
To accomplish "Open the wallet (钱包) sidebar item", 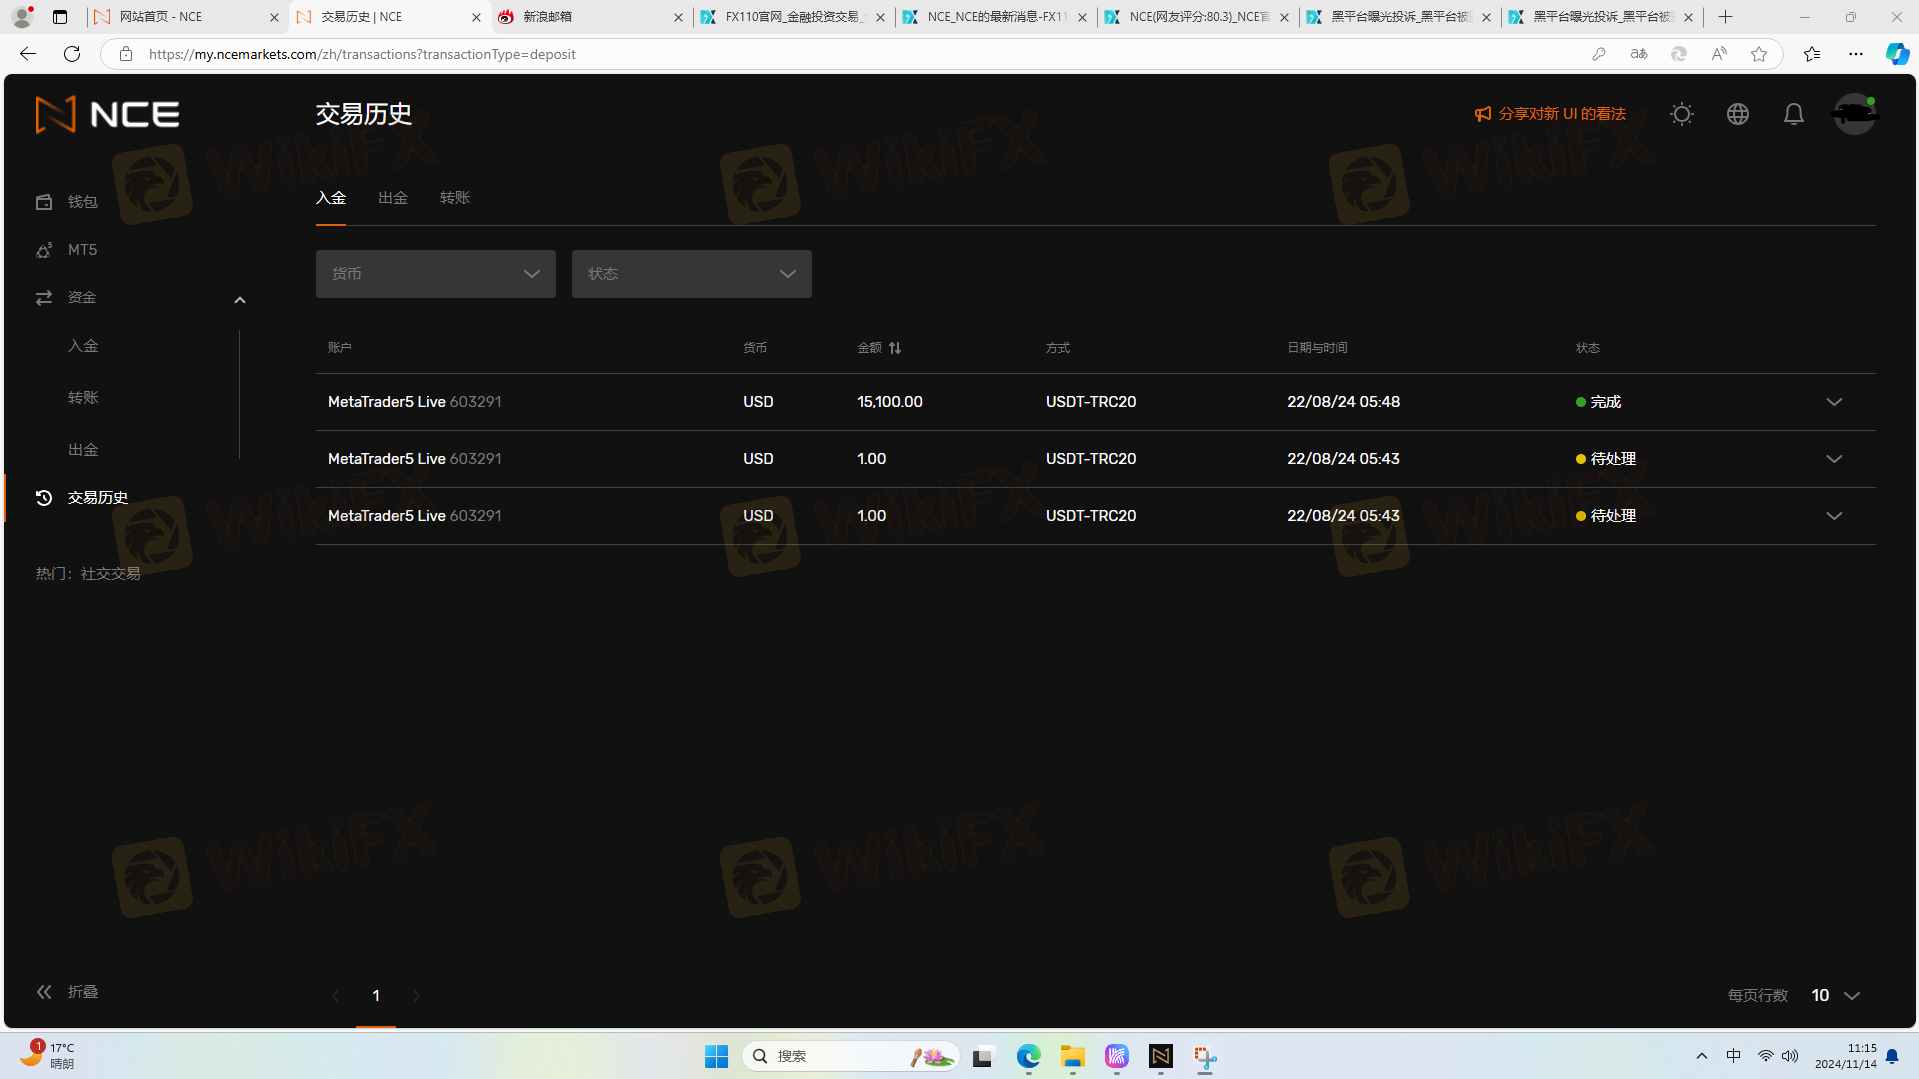I will 67,202.
